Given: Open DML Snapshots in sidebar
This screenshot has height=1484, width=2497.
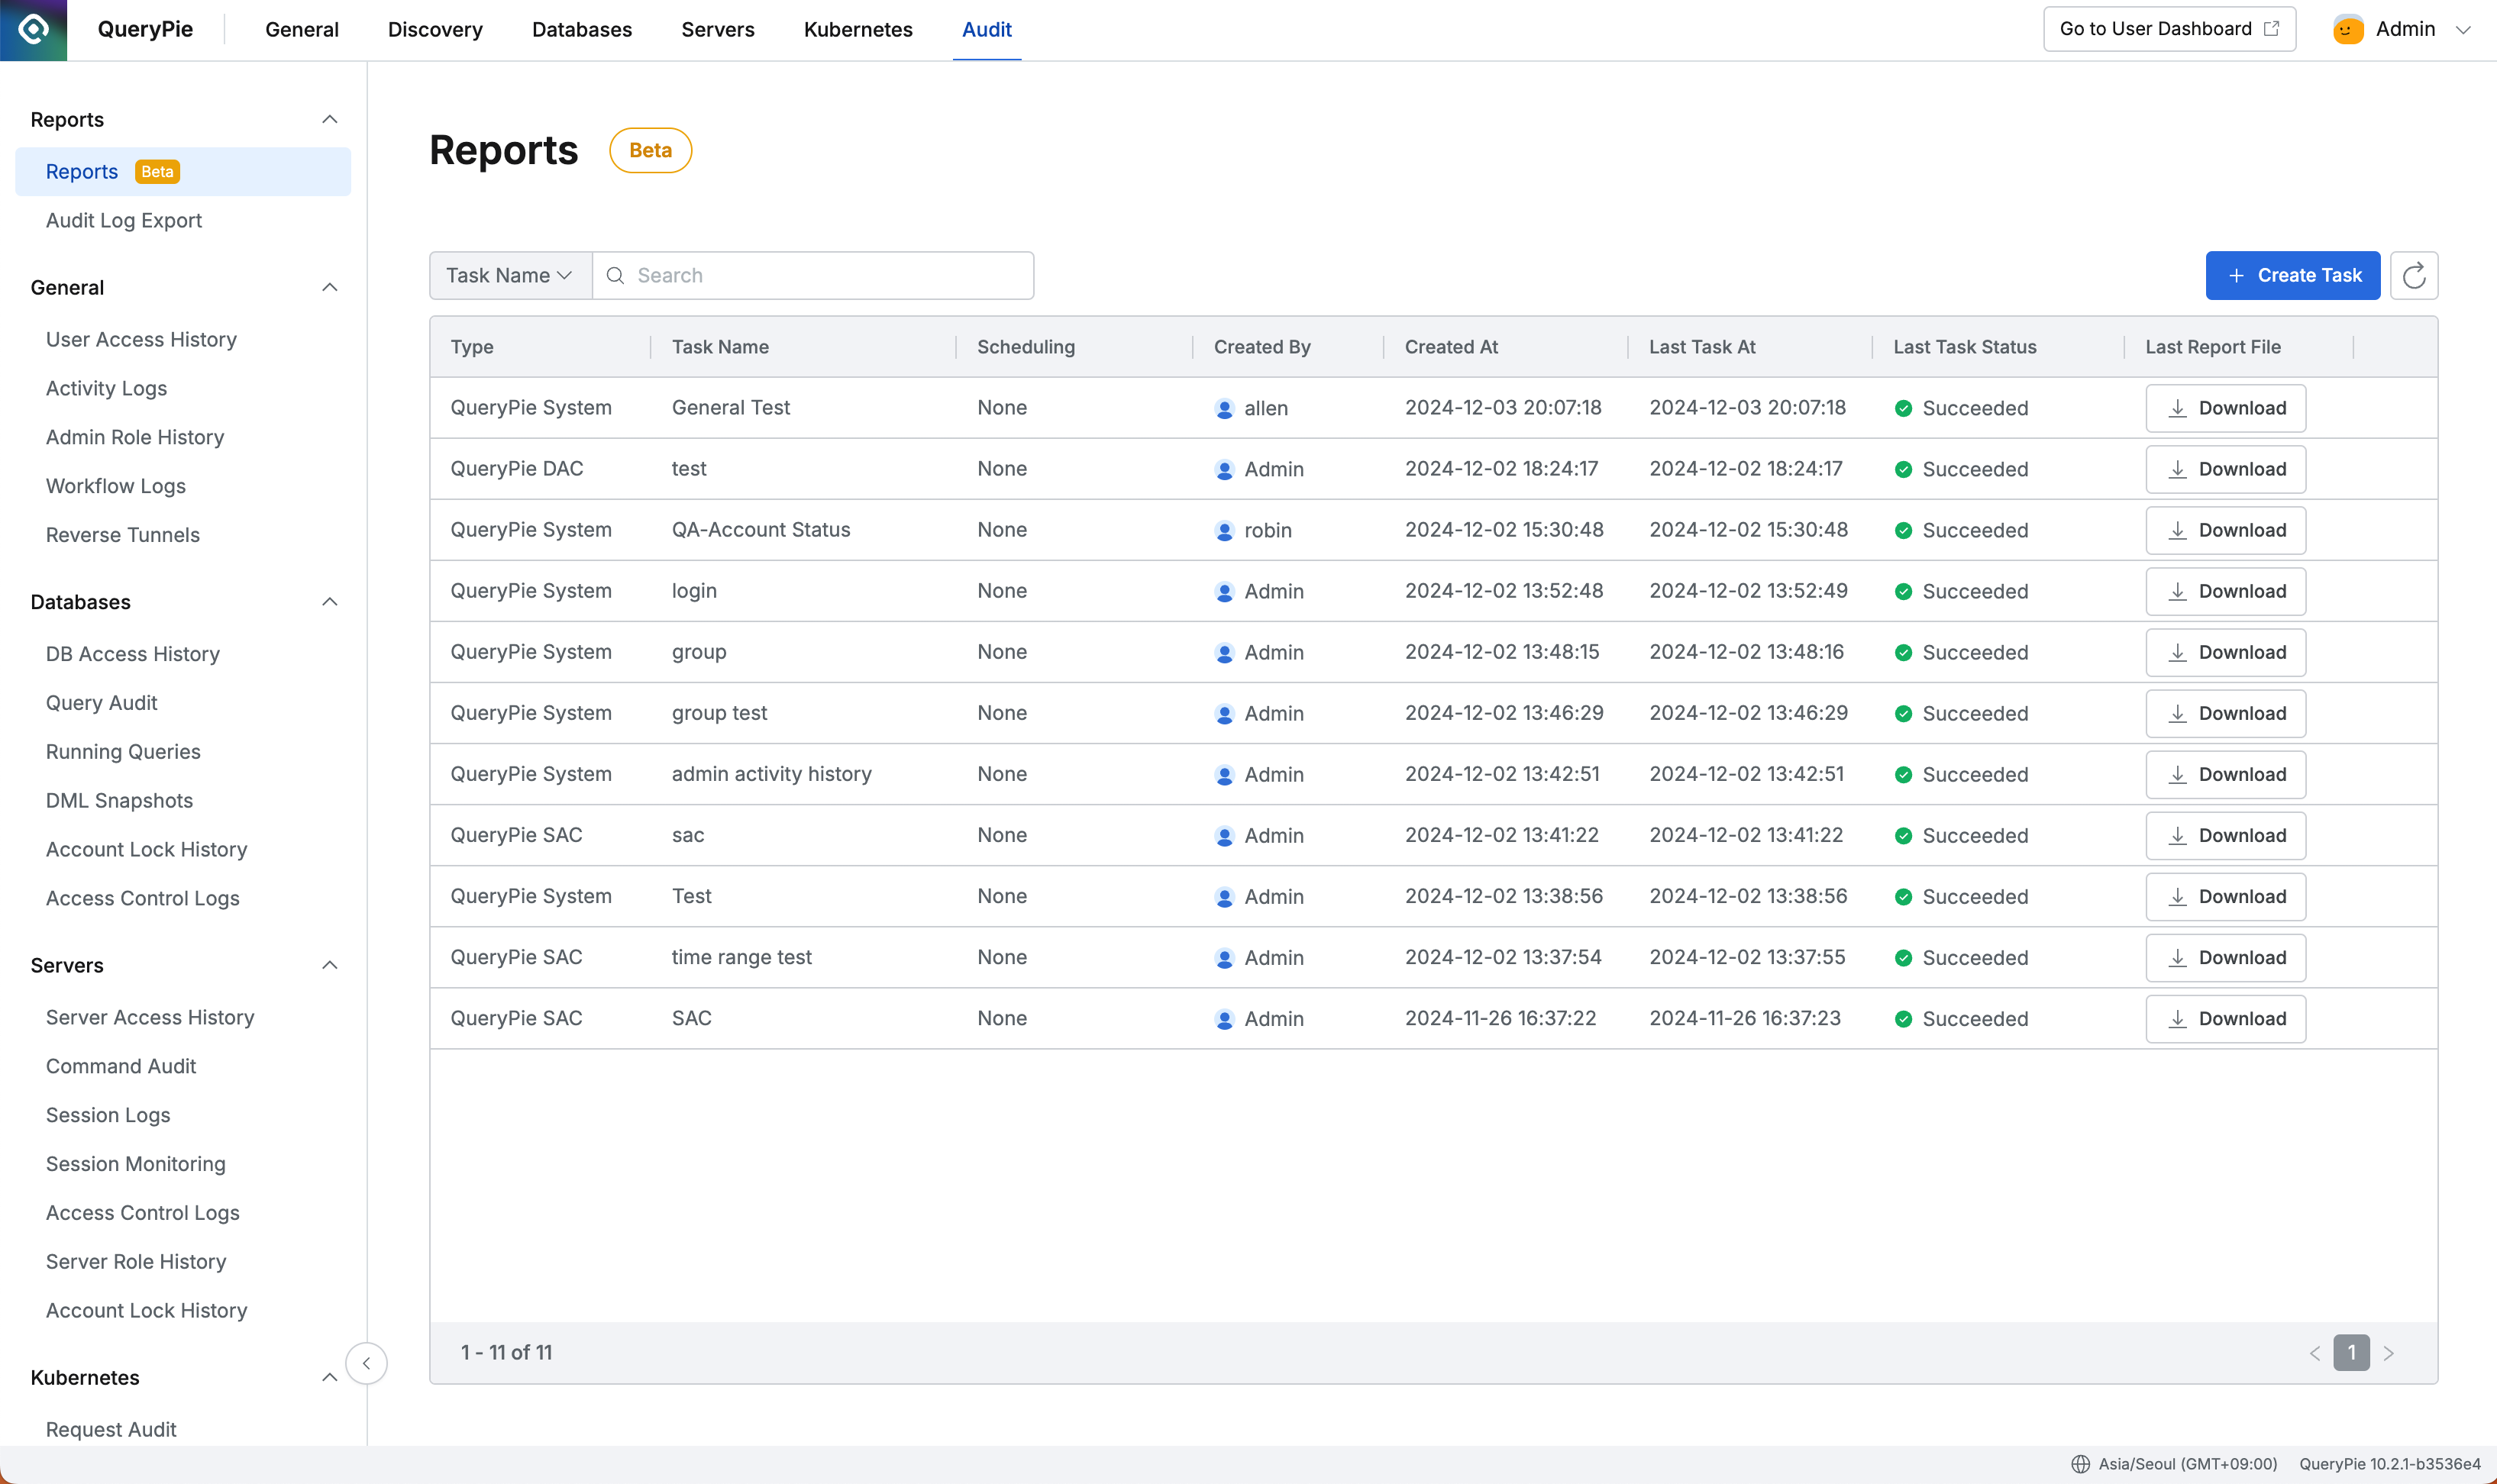Looking at the screenshot, I should coord(119,801).
